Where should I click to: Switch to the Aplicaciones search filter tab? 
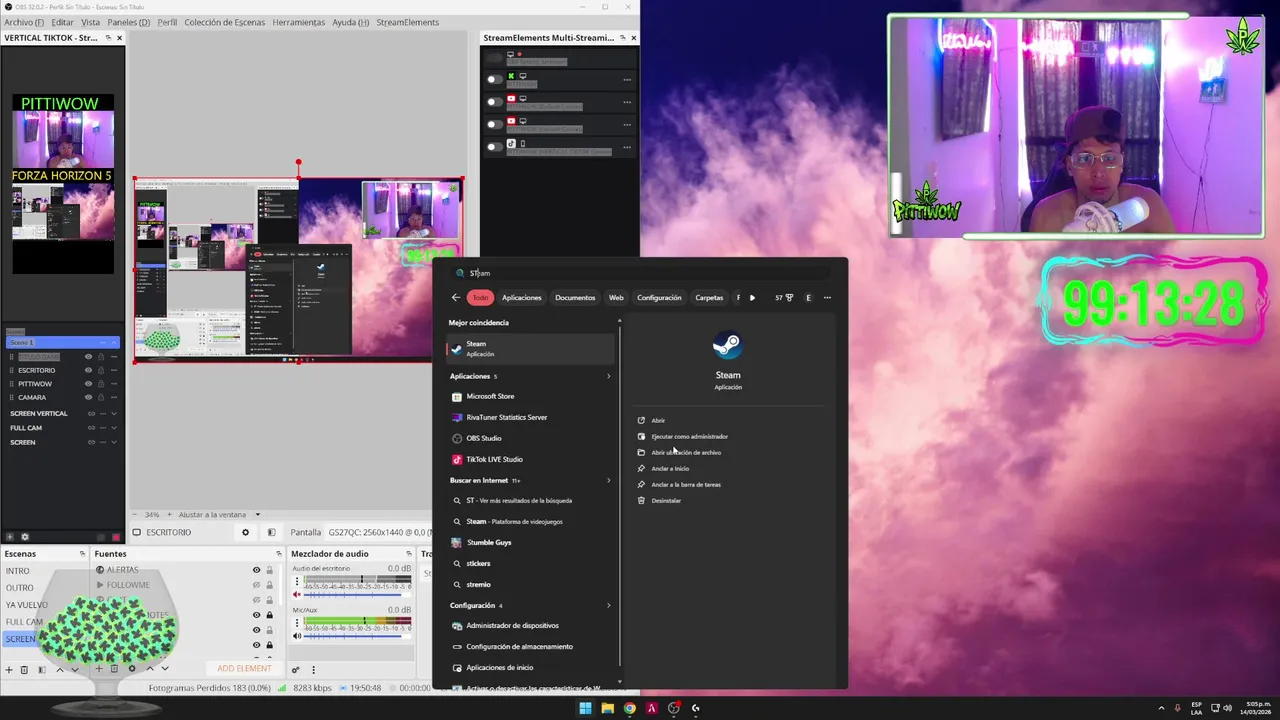pyautogui.click(x=521, y=297)
